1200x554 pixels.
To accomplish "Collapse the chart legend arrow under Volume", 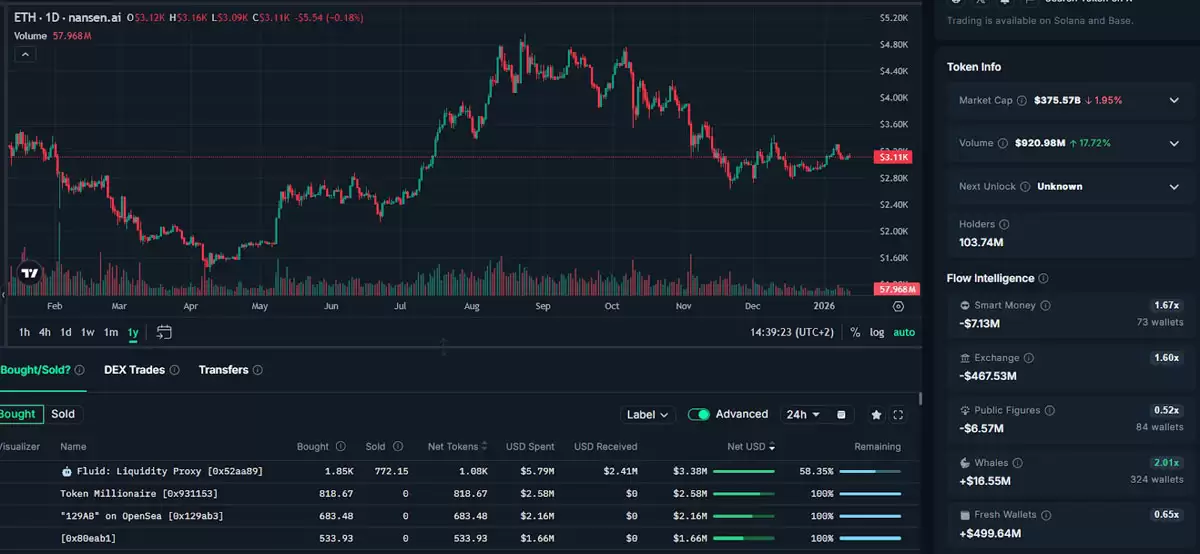I will [x=24, y=54].
